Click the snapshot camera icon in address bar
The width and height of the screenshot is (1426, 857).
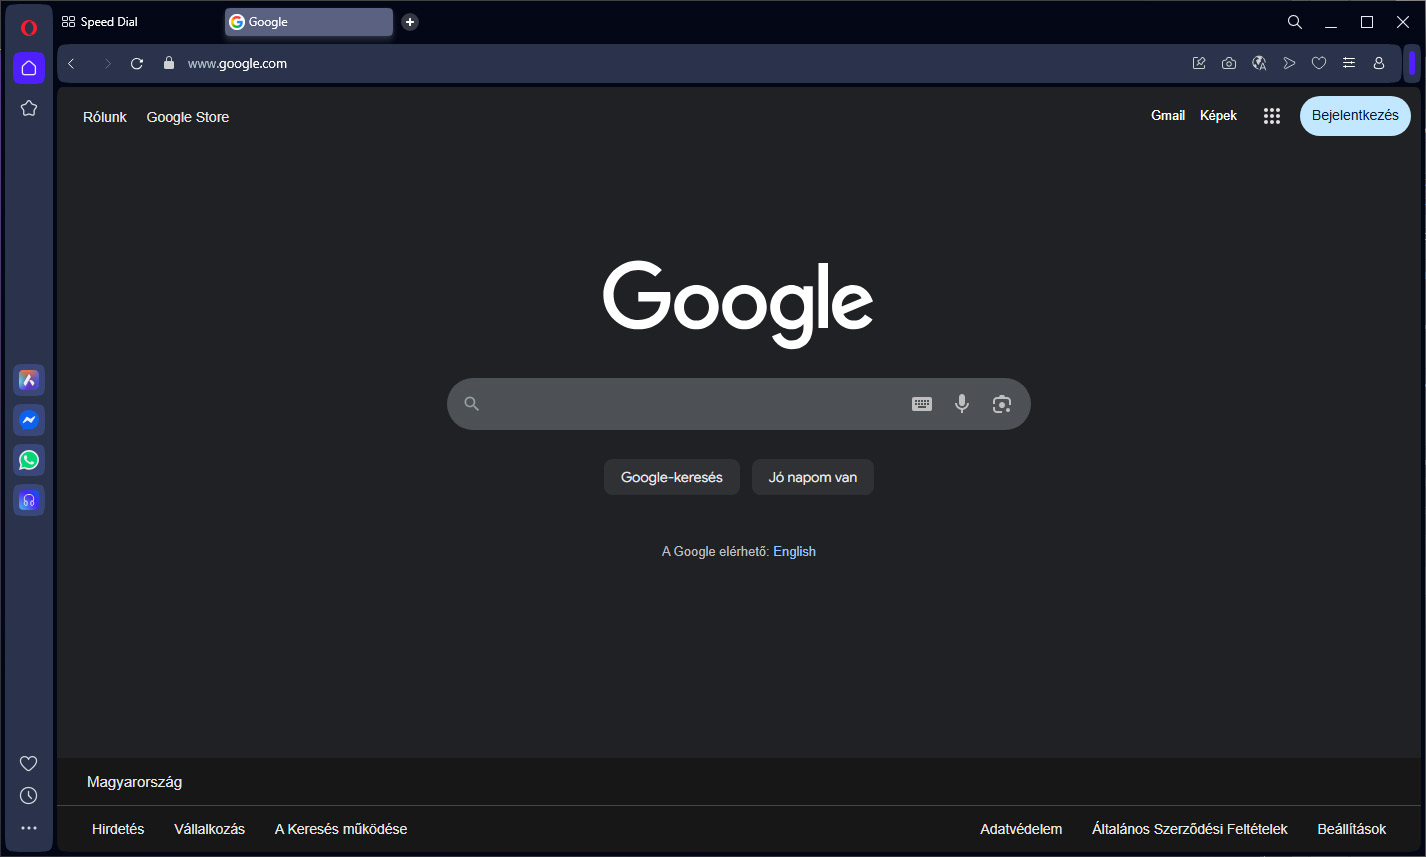(1229, 63)
